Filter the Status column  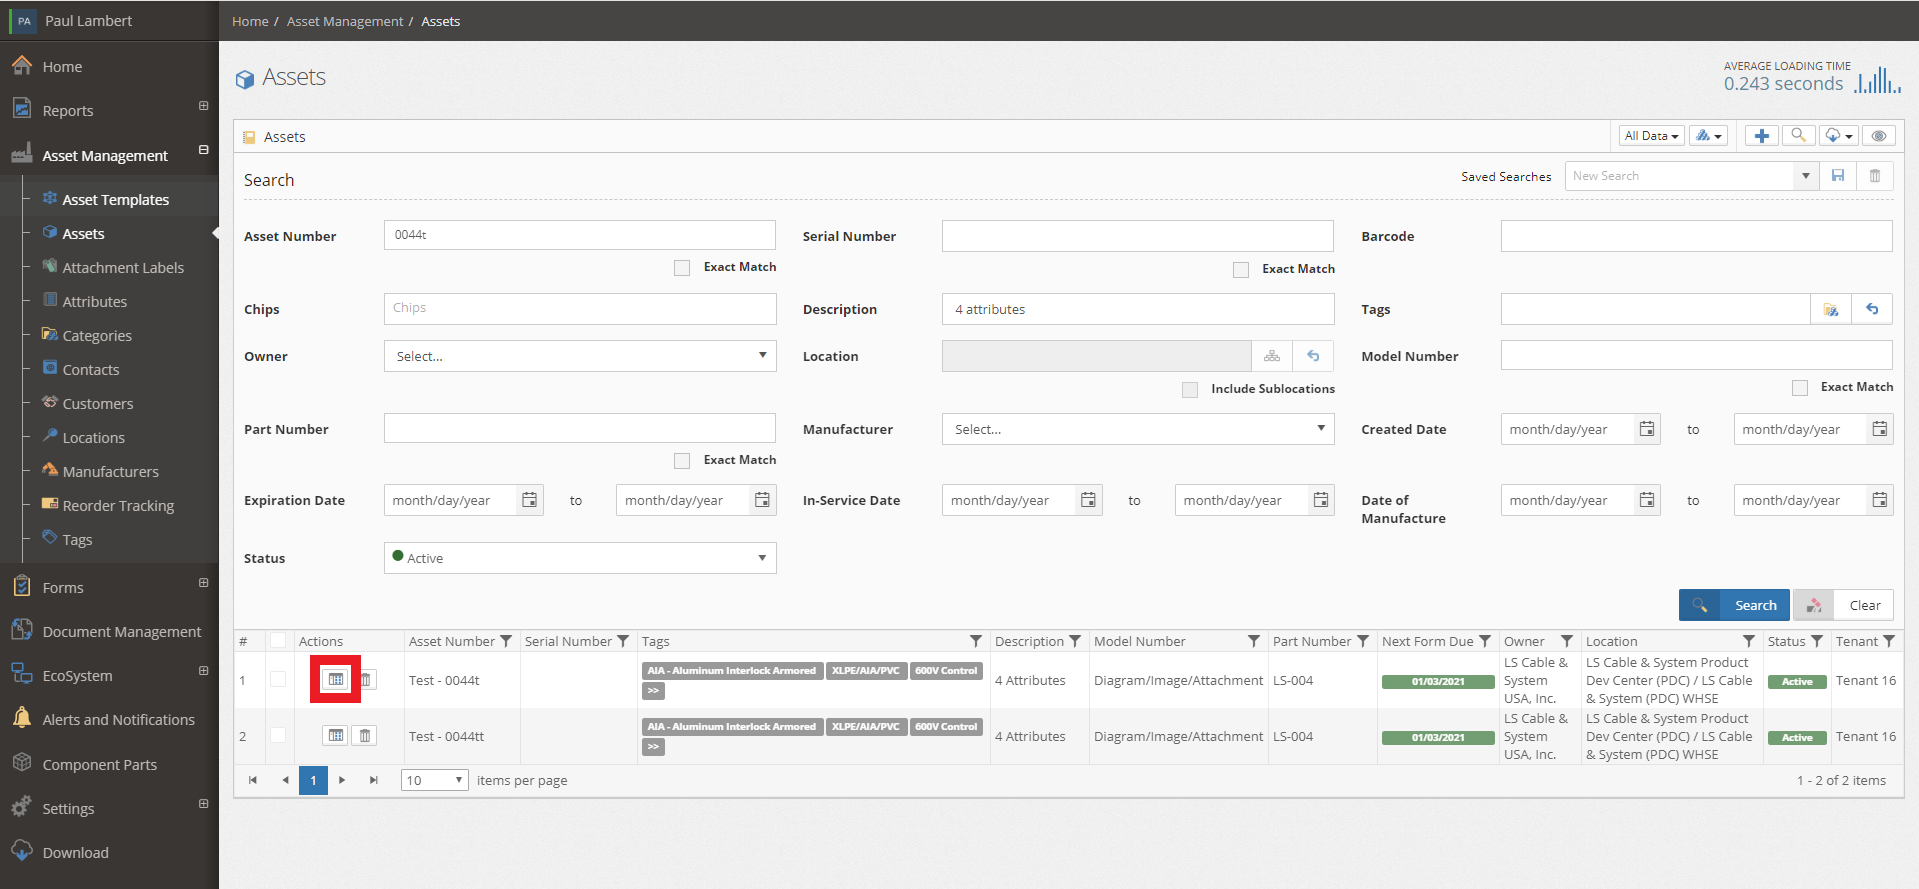click(x=1817, y=641)
